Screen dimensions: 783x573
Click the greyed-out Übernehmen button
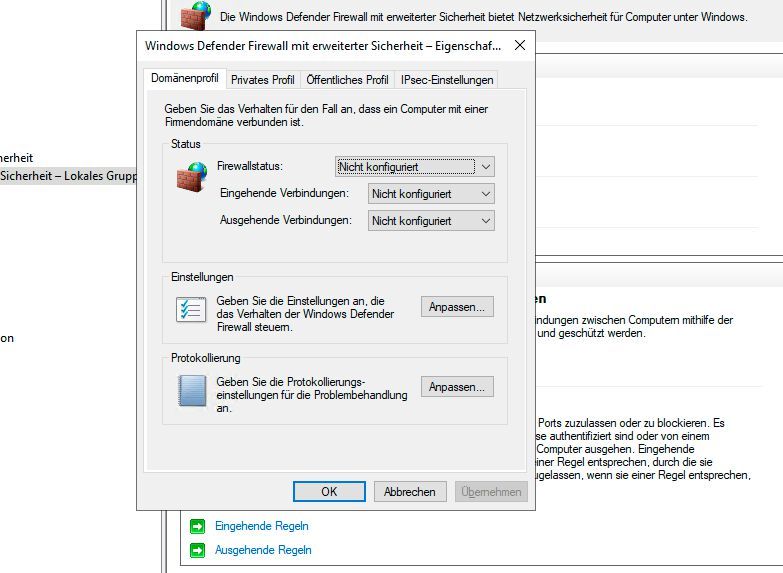tap(491, 492)
